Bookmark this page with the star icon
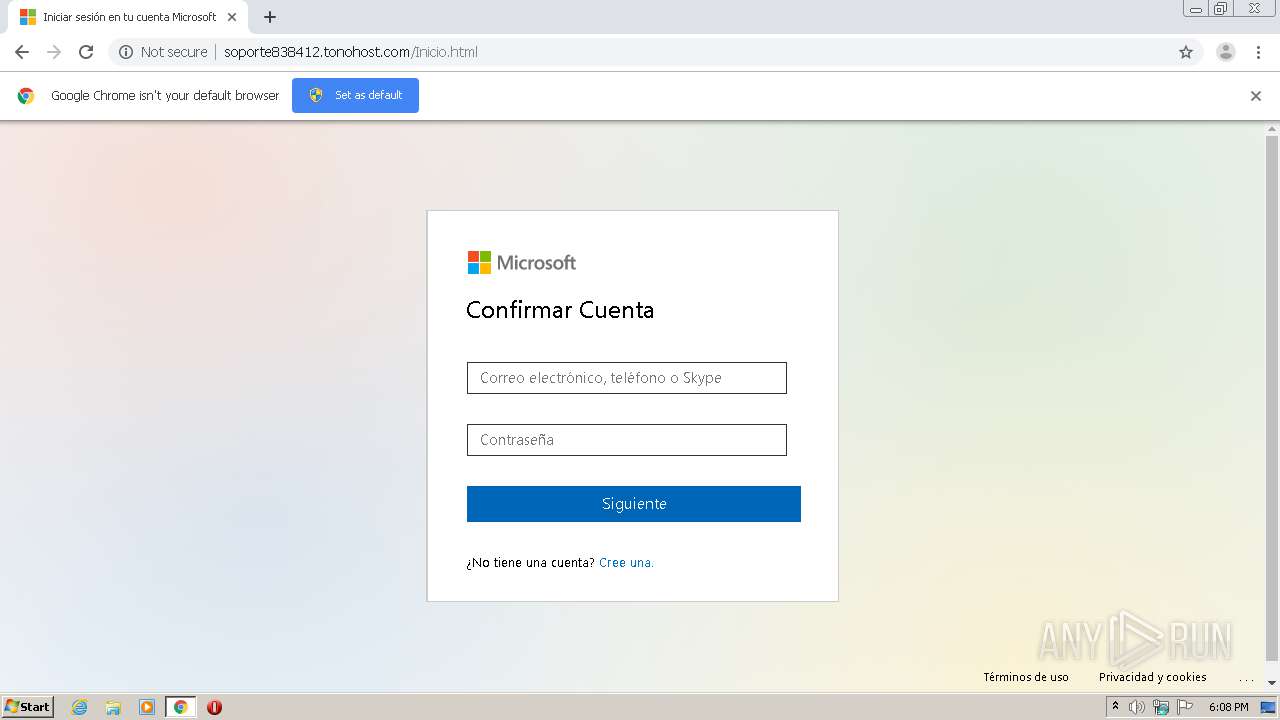The image size is (1280, 720). pos(1186,52)
